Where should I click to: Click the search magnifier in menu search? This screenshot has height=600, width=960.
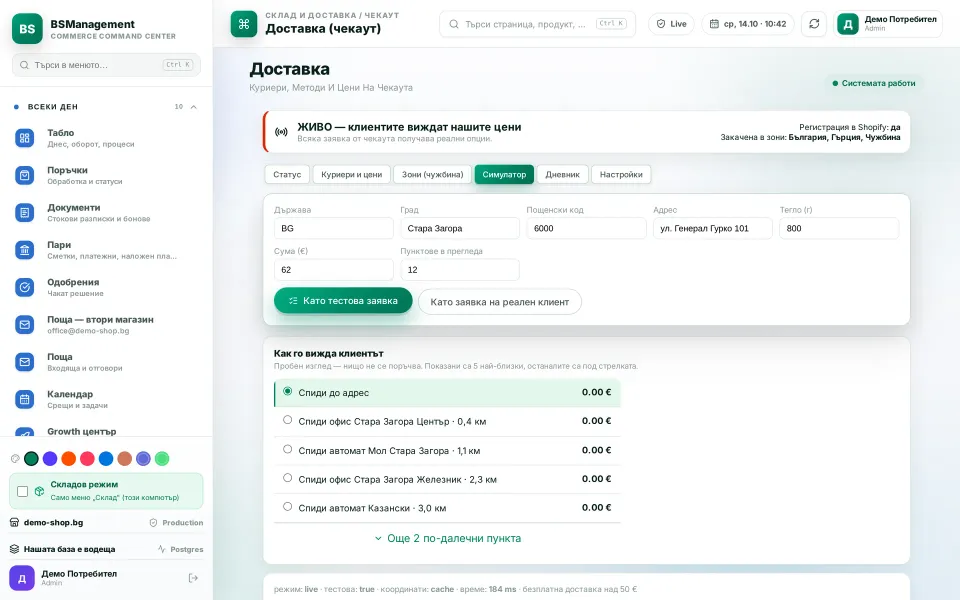[24, 65]
